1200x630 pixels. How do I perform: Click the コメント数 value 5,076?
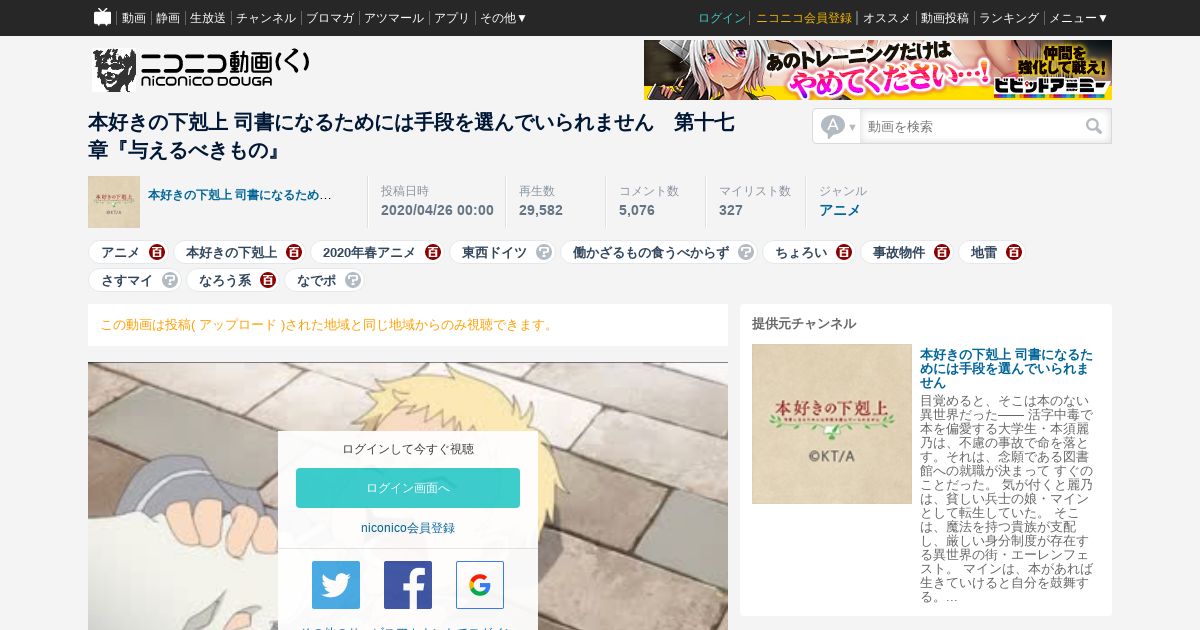637,210
